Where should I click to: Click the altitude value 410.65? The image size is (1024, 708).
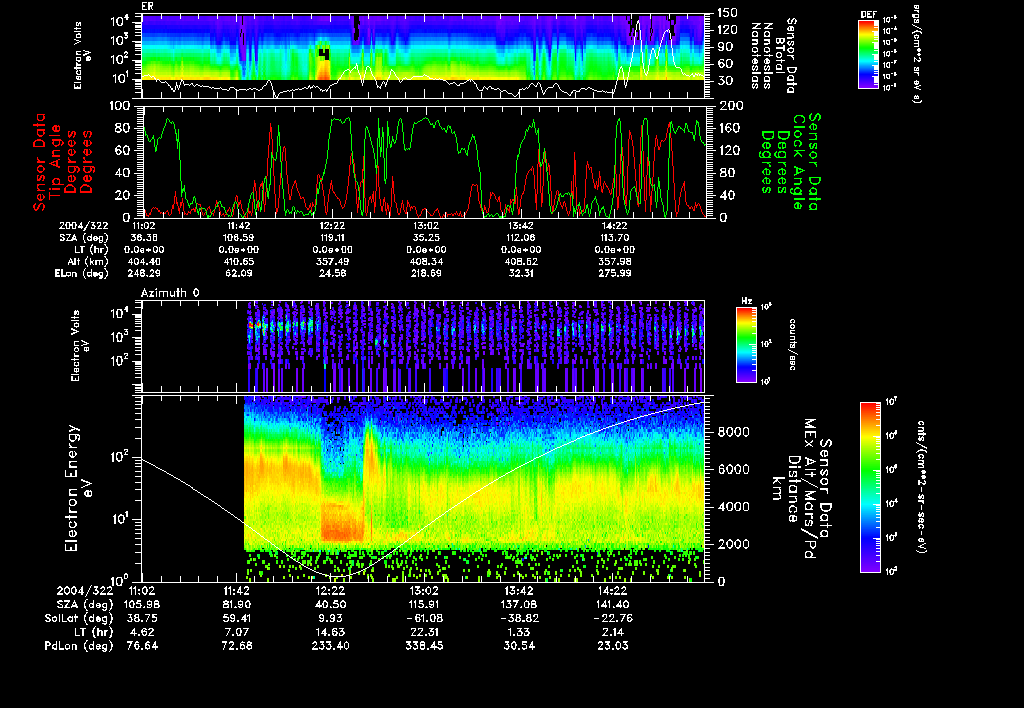(x=238, y=261)
